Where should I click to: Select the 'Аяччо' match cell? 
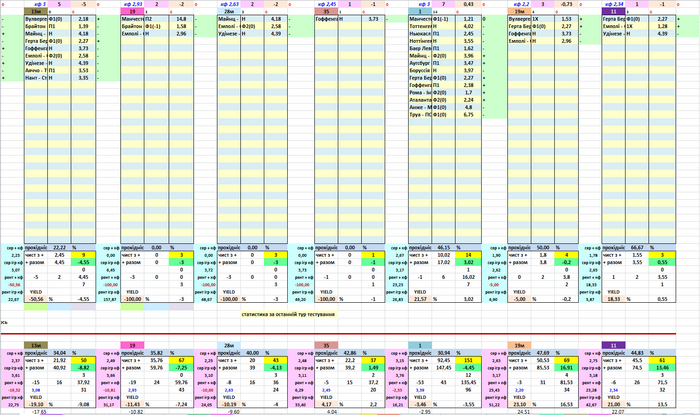[36, 71]
